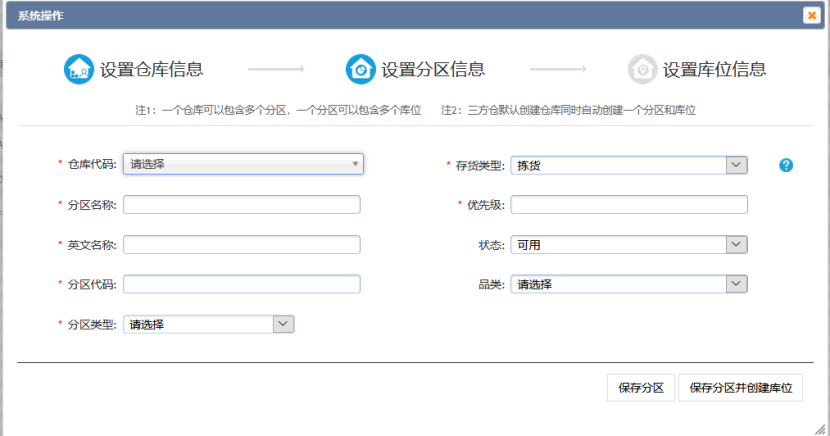The width and height of the screenshot is (830, 436).
Task: Select the 设置分区信息 step label
Action: point(433,70)
